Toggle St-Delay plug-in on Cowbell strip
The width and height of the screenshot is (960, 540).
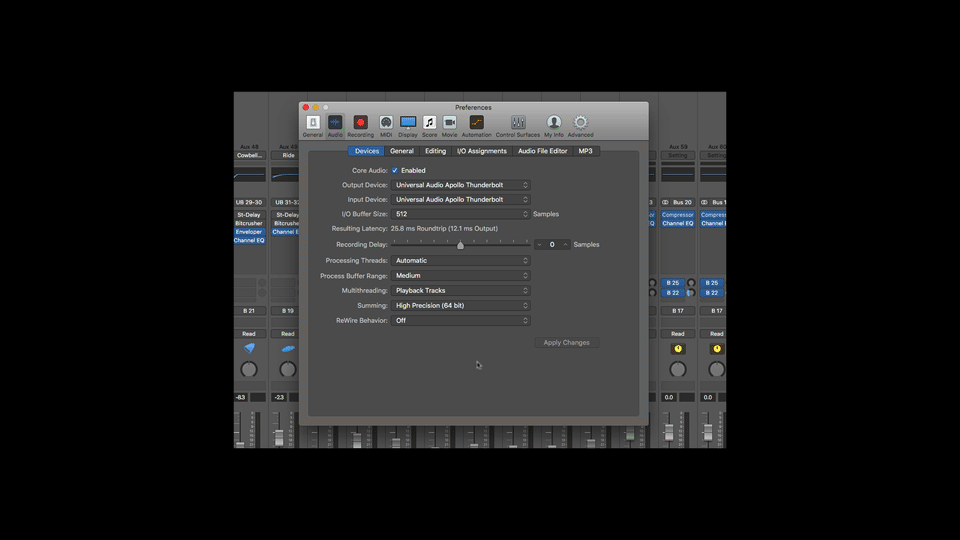249,215
